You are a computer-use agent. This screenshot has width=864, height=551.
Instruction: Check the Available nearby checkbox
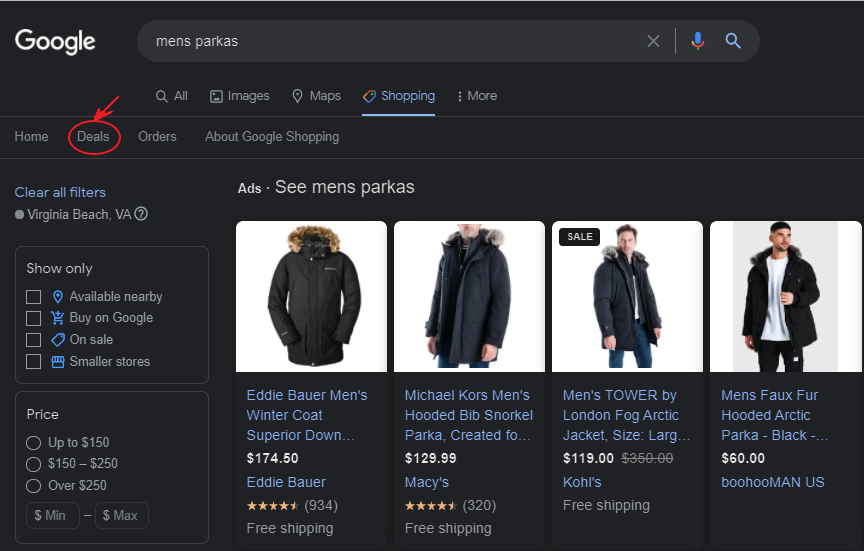coord(34,297)
